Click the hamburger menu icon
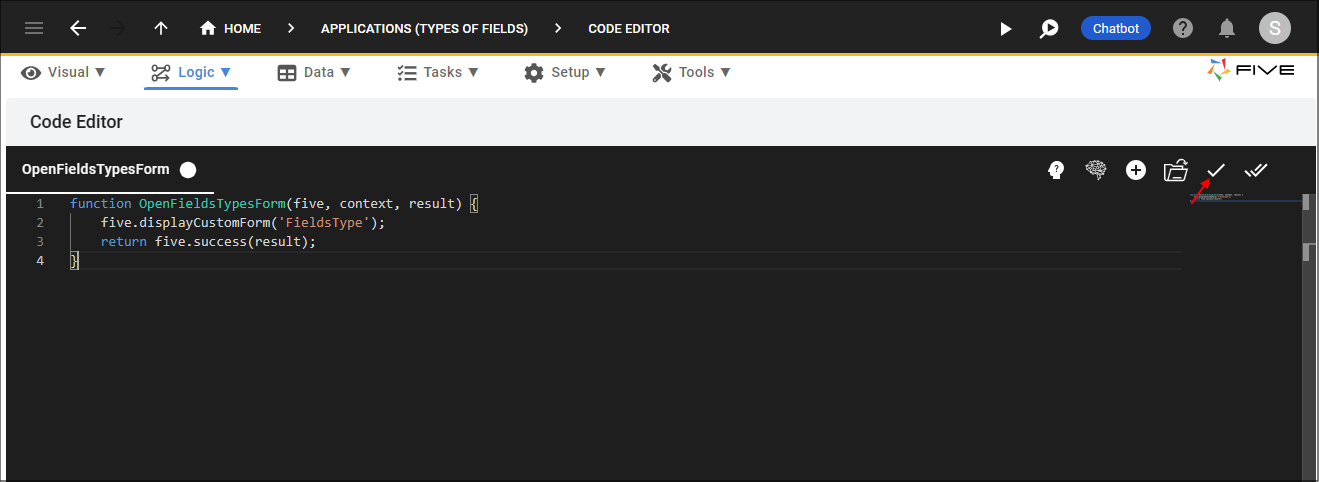This screenshot has height=482, width=1319. click(34, 28)
